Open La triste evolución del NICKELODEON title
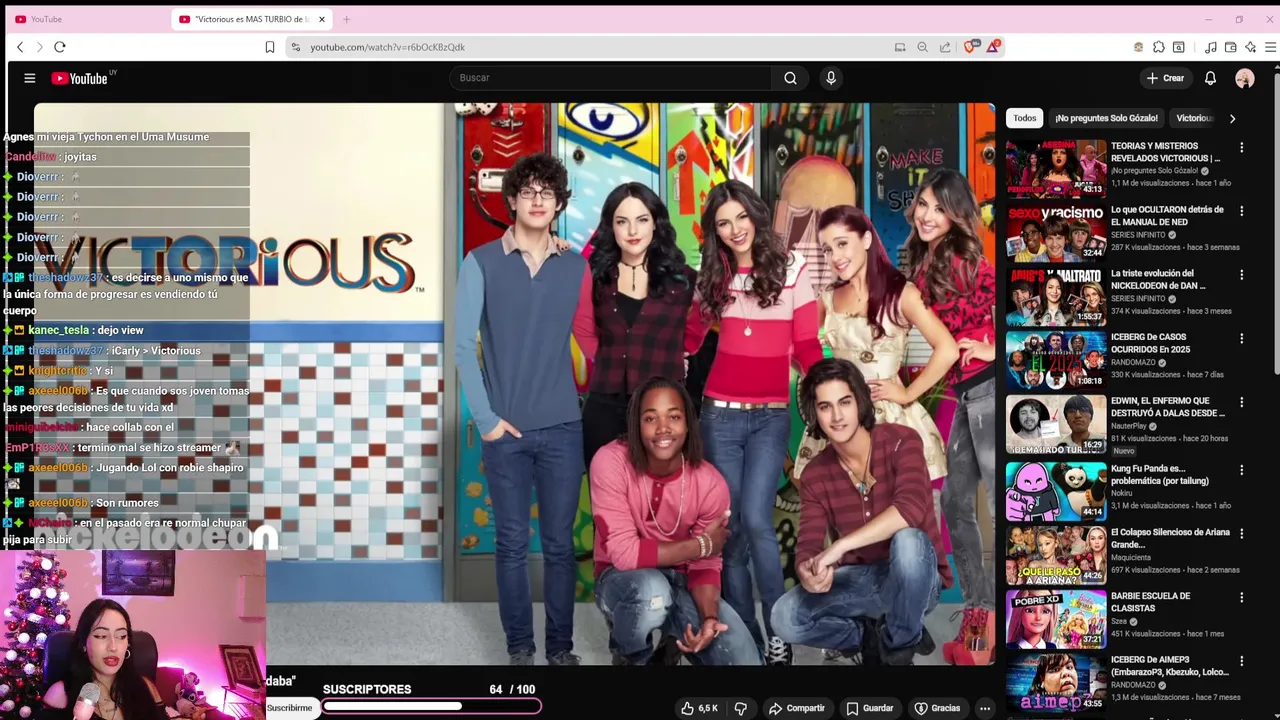 pyautogui.click(x=1158, y=279)
